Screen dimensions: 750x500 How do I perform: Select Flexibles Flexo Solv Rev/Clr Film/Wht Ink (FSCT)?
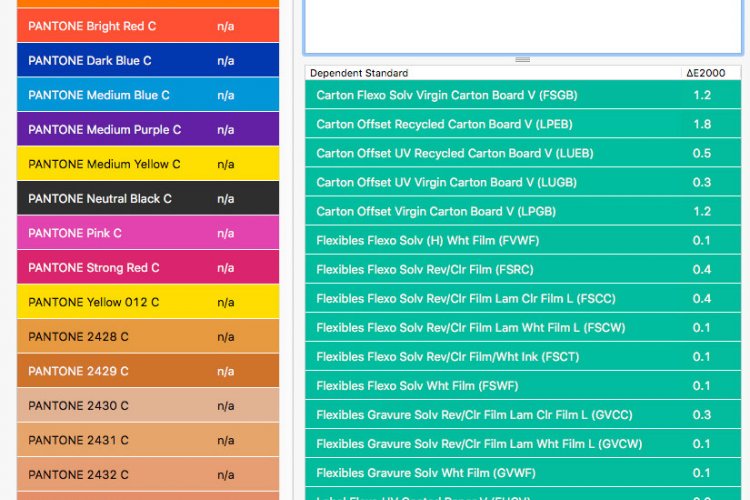coord(523,356)
